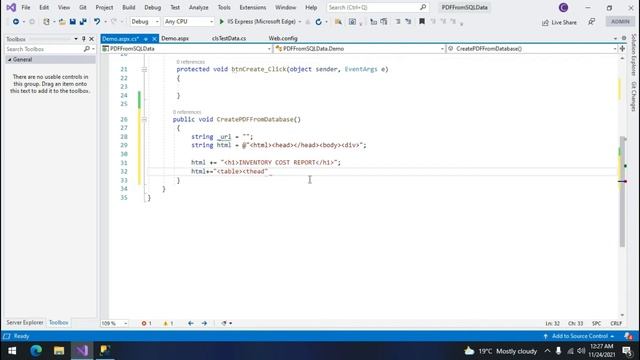Open the Debug configuration dropdown
Screen dimensions: 640x360
click(x=144, y=22)
